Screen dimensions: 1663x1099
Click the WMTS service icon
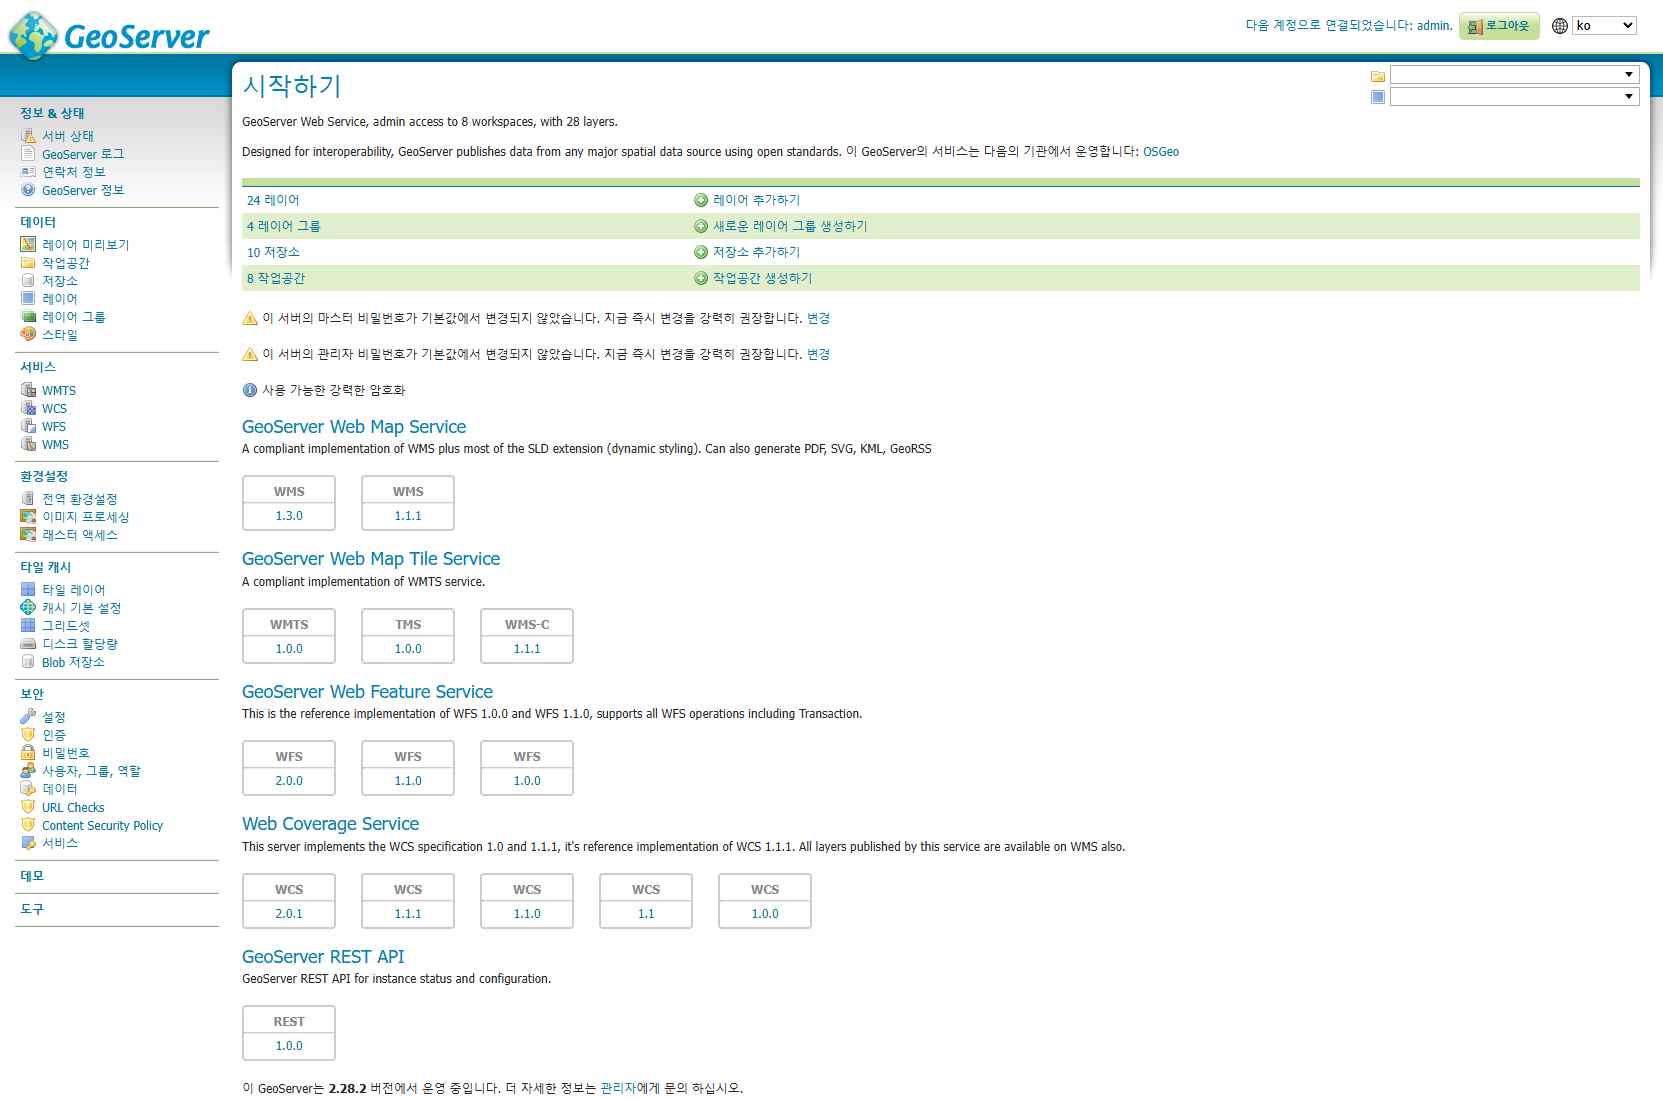pyautogui.click(x=28, y=391)
